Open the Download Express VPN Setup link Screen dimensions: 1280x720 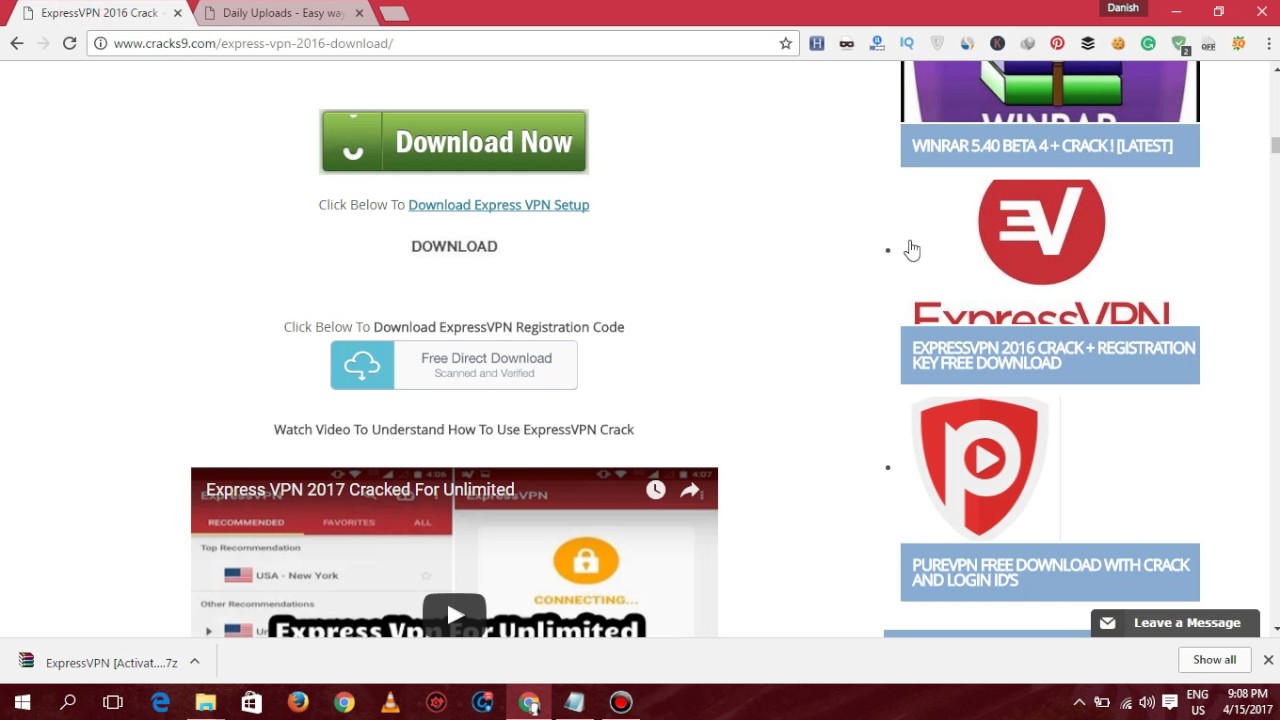point(498,204)
